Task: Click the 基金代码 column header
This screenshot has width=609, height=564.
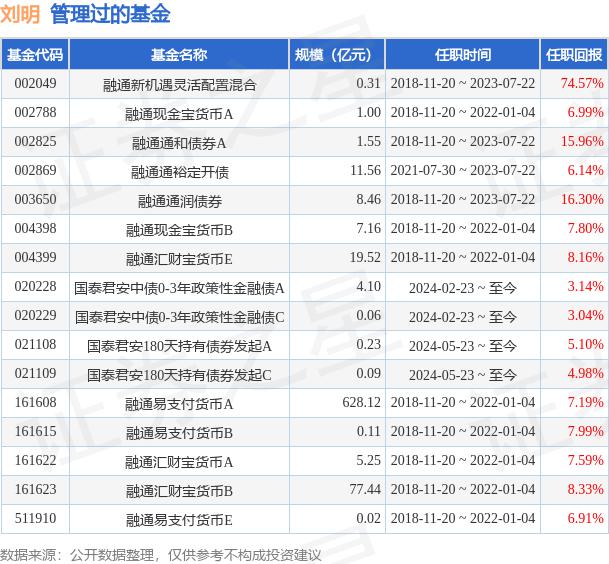Action: [35, 54]
